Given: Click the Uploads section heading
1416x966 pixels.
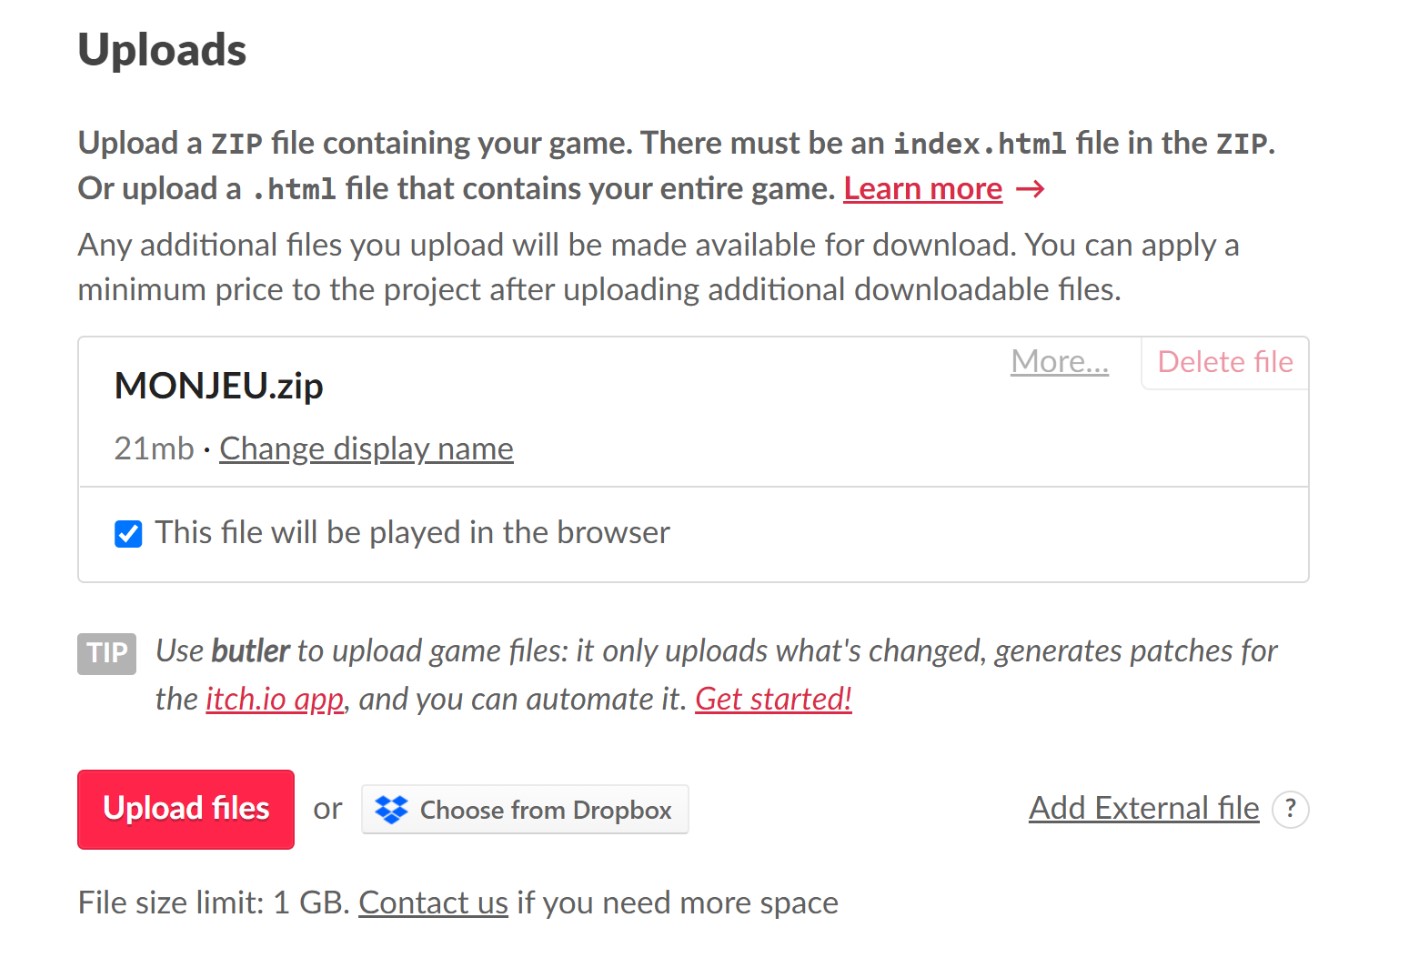Looking at the screenshot, I should 162,50.
